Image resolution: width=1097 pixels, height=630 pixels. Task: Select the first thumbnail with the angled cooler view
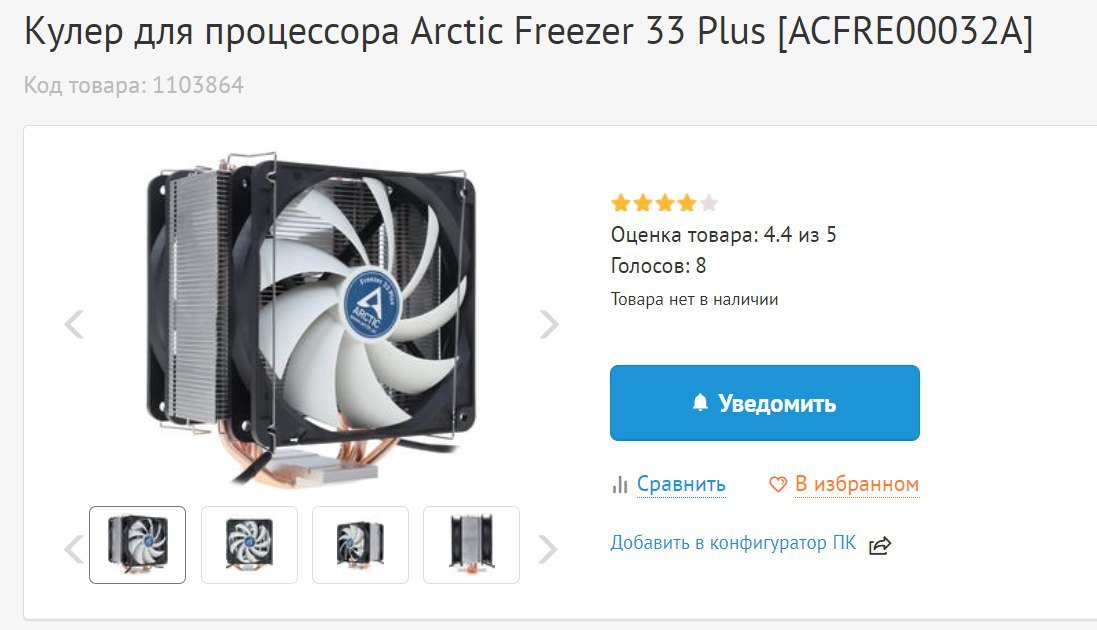138,545
